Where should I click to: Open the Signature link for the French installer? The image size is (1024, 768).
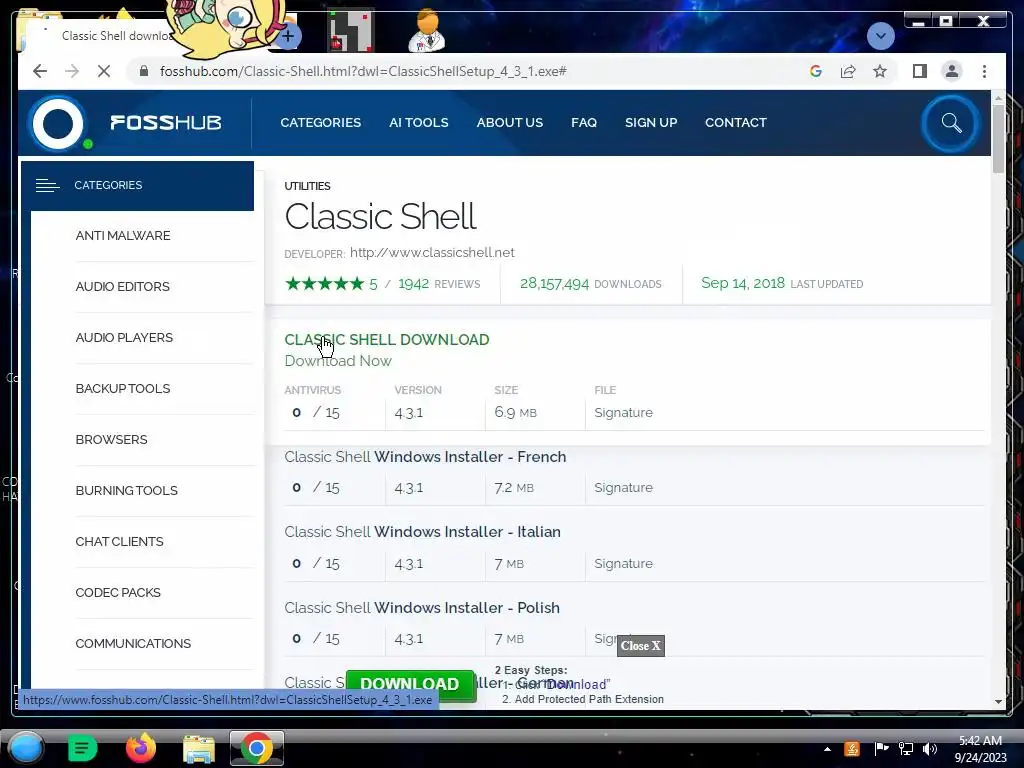tap(623, 488)
